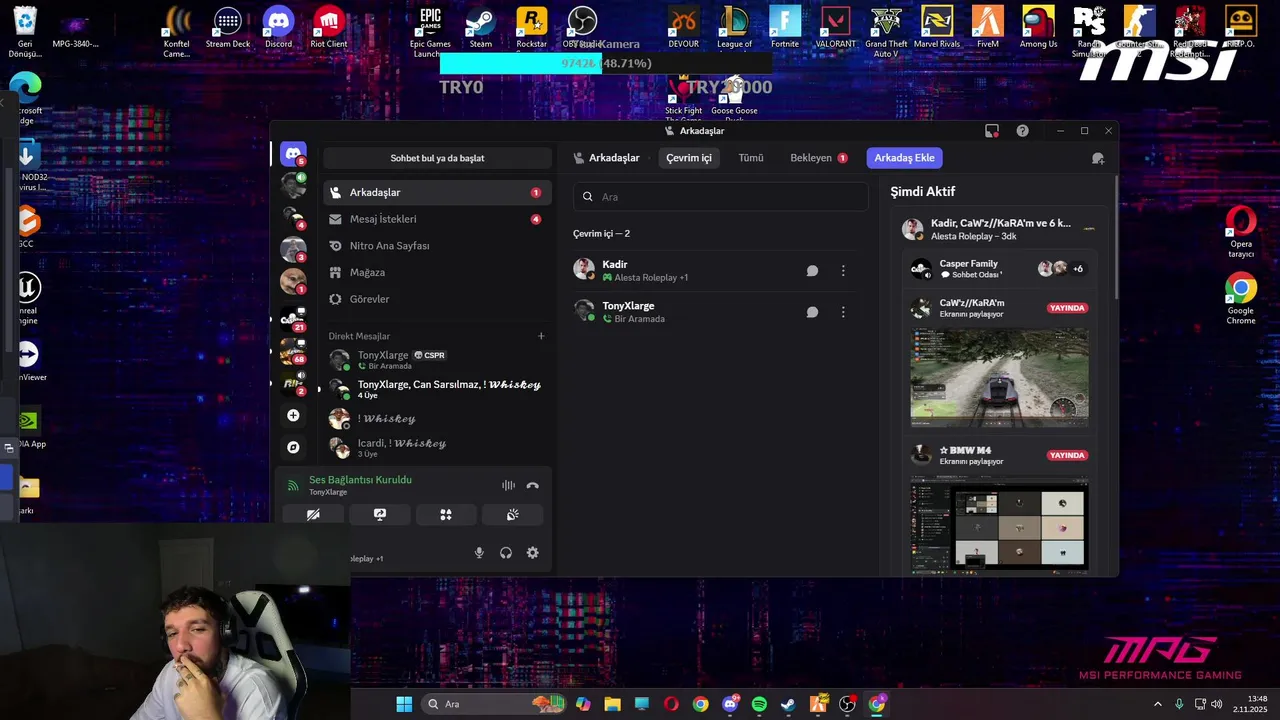Disconnect from the voice call
This screenshot has width=1280, height=720.
click(x=532, y=485)
